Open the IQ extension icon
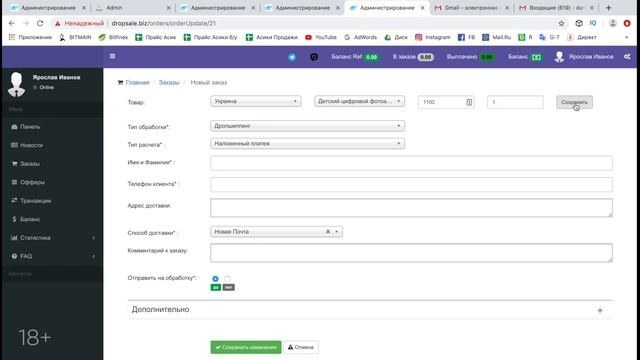 coord(593,23)
